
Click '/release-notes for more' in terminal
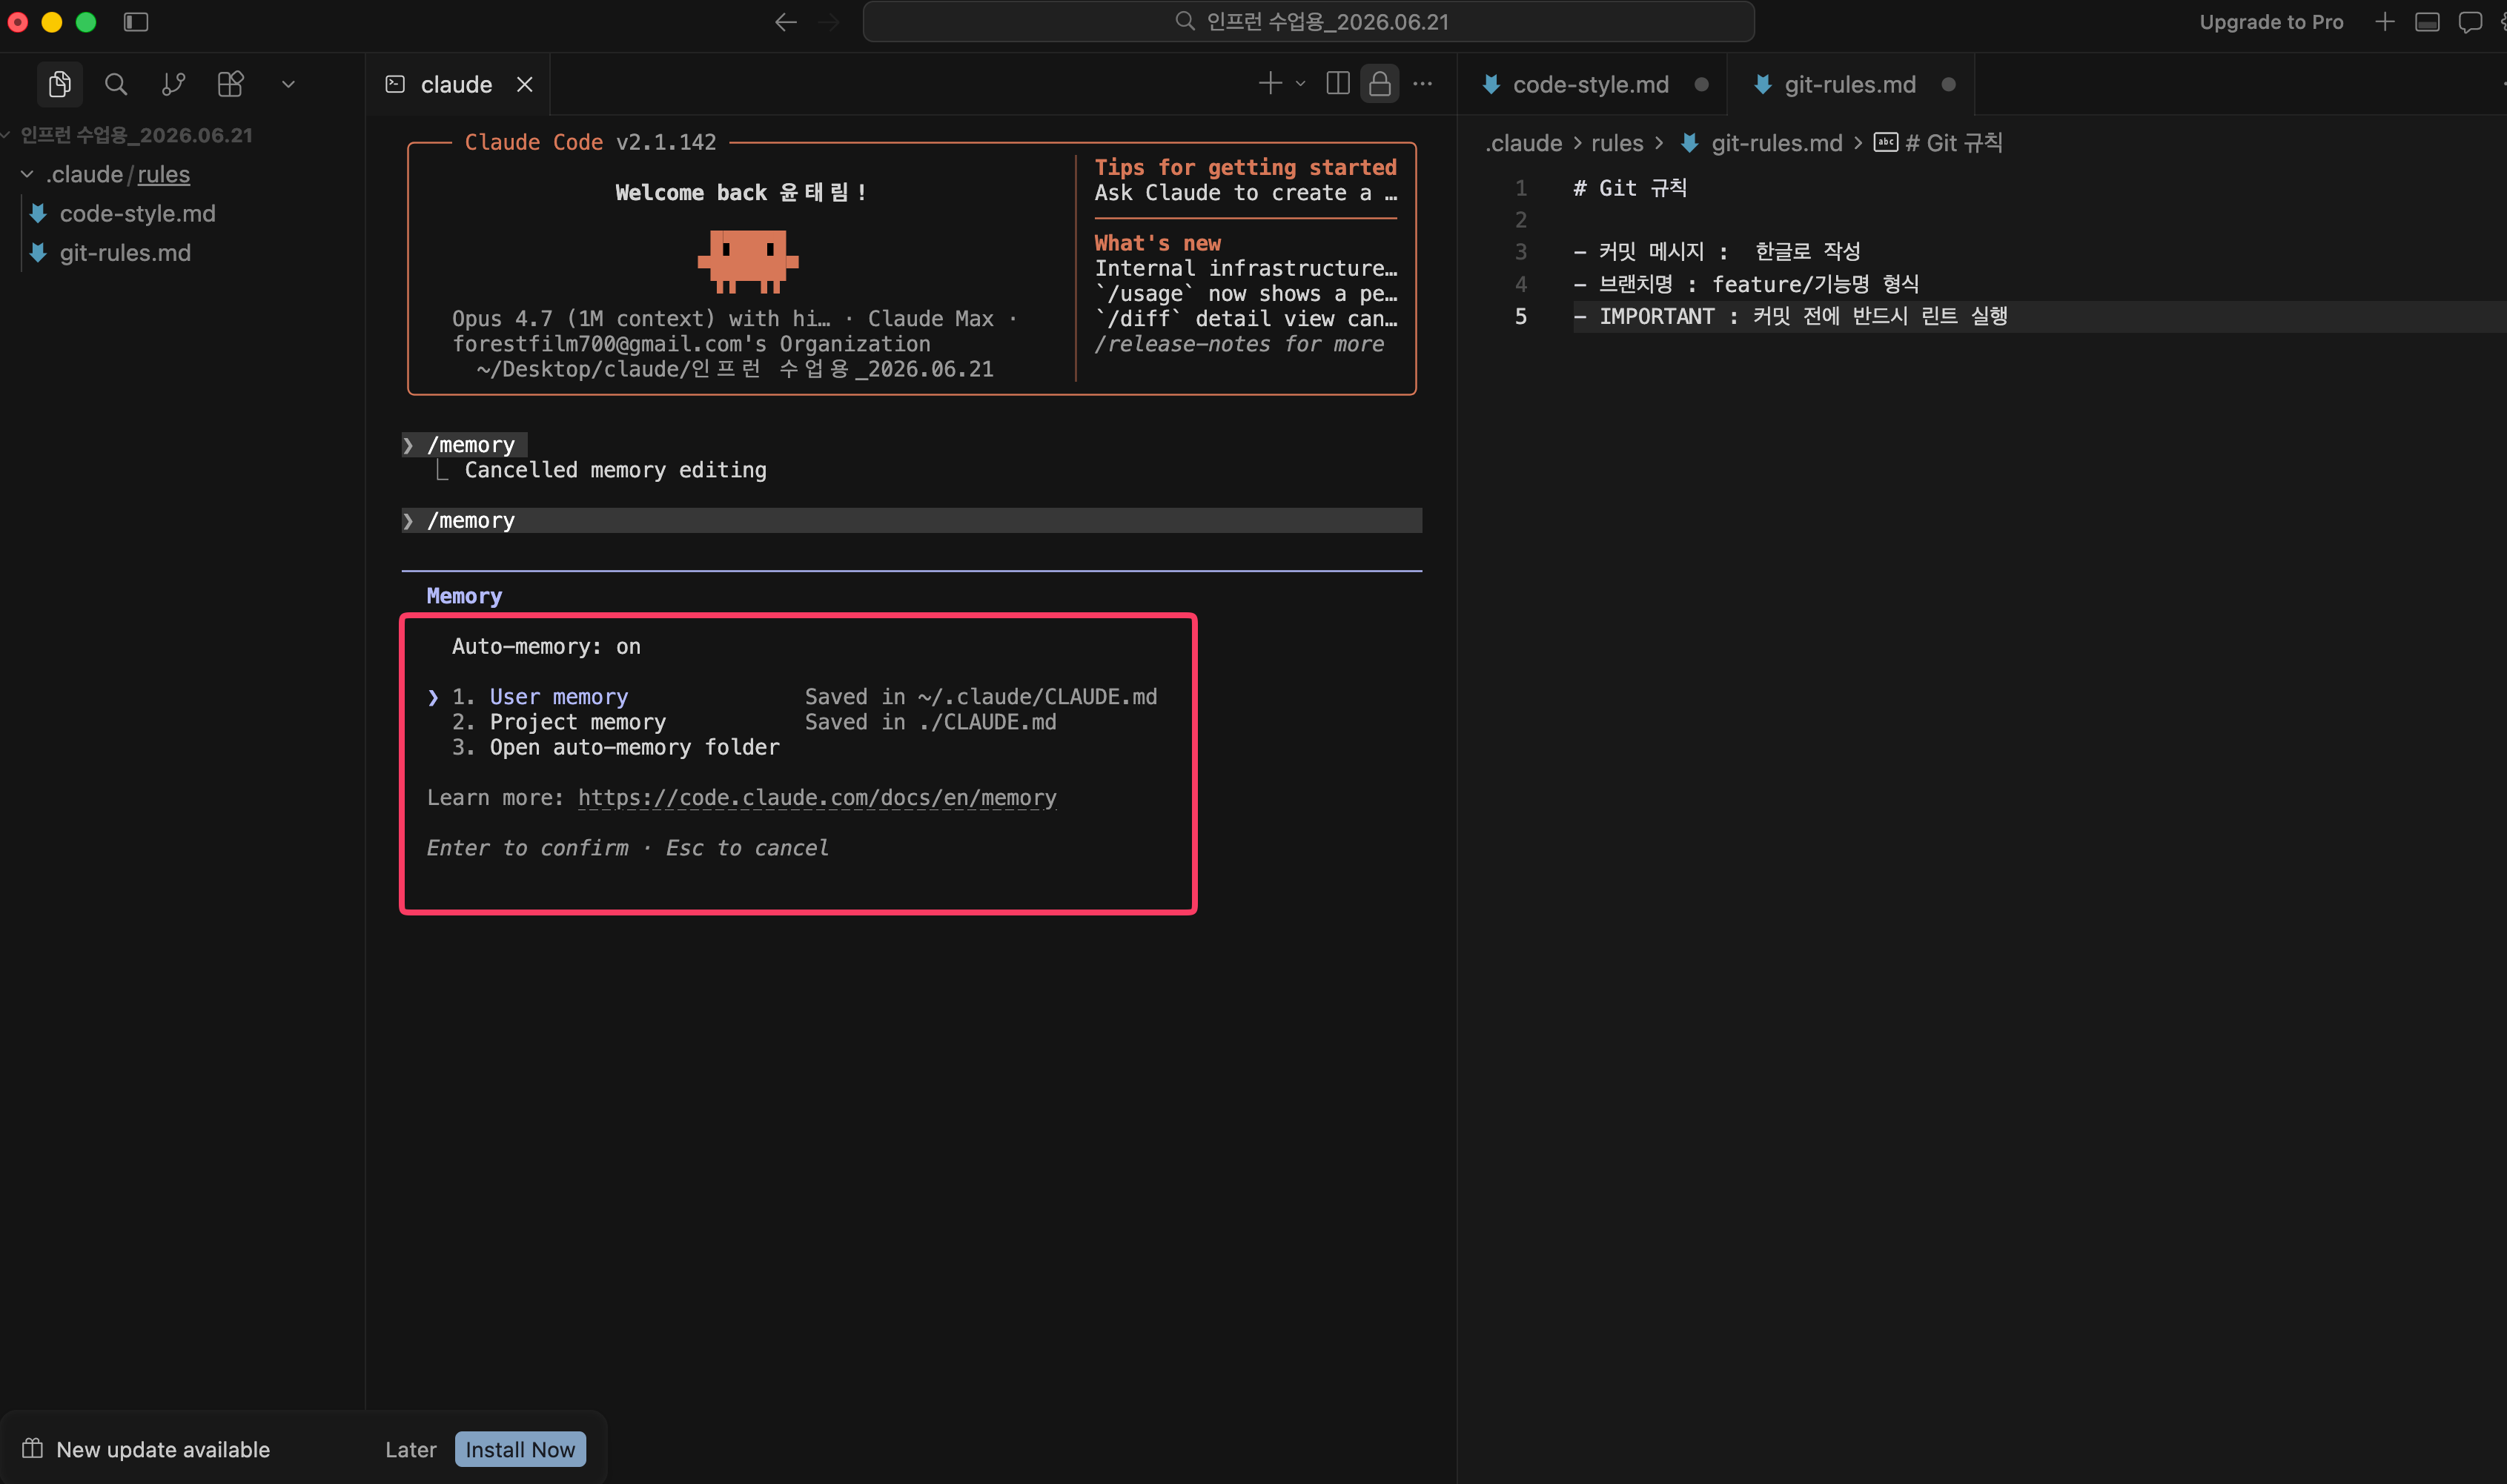(1239, 344)
